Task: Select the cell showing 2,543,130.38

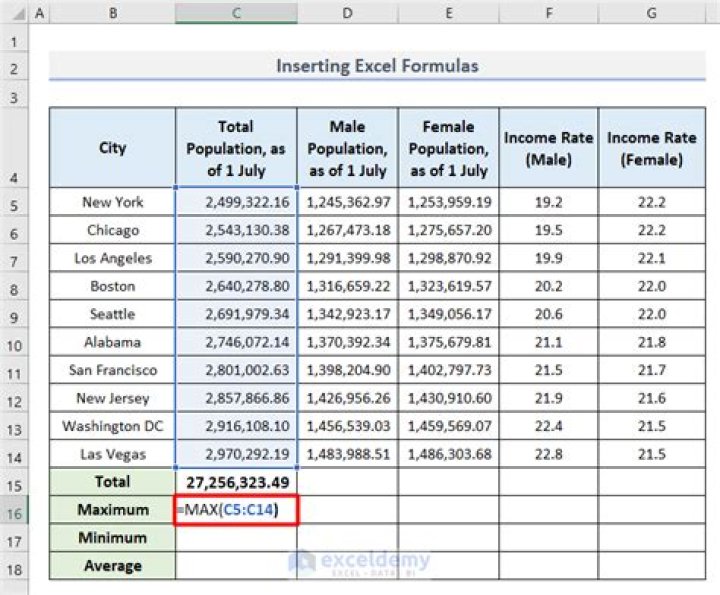Action: click(x=236, y=230)
